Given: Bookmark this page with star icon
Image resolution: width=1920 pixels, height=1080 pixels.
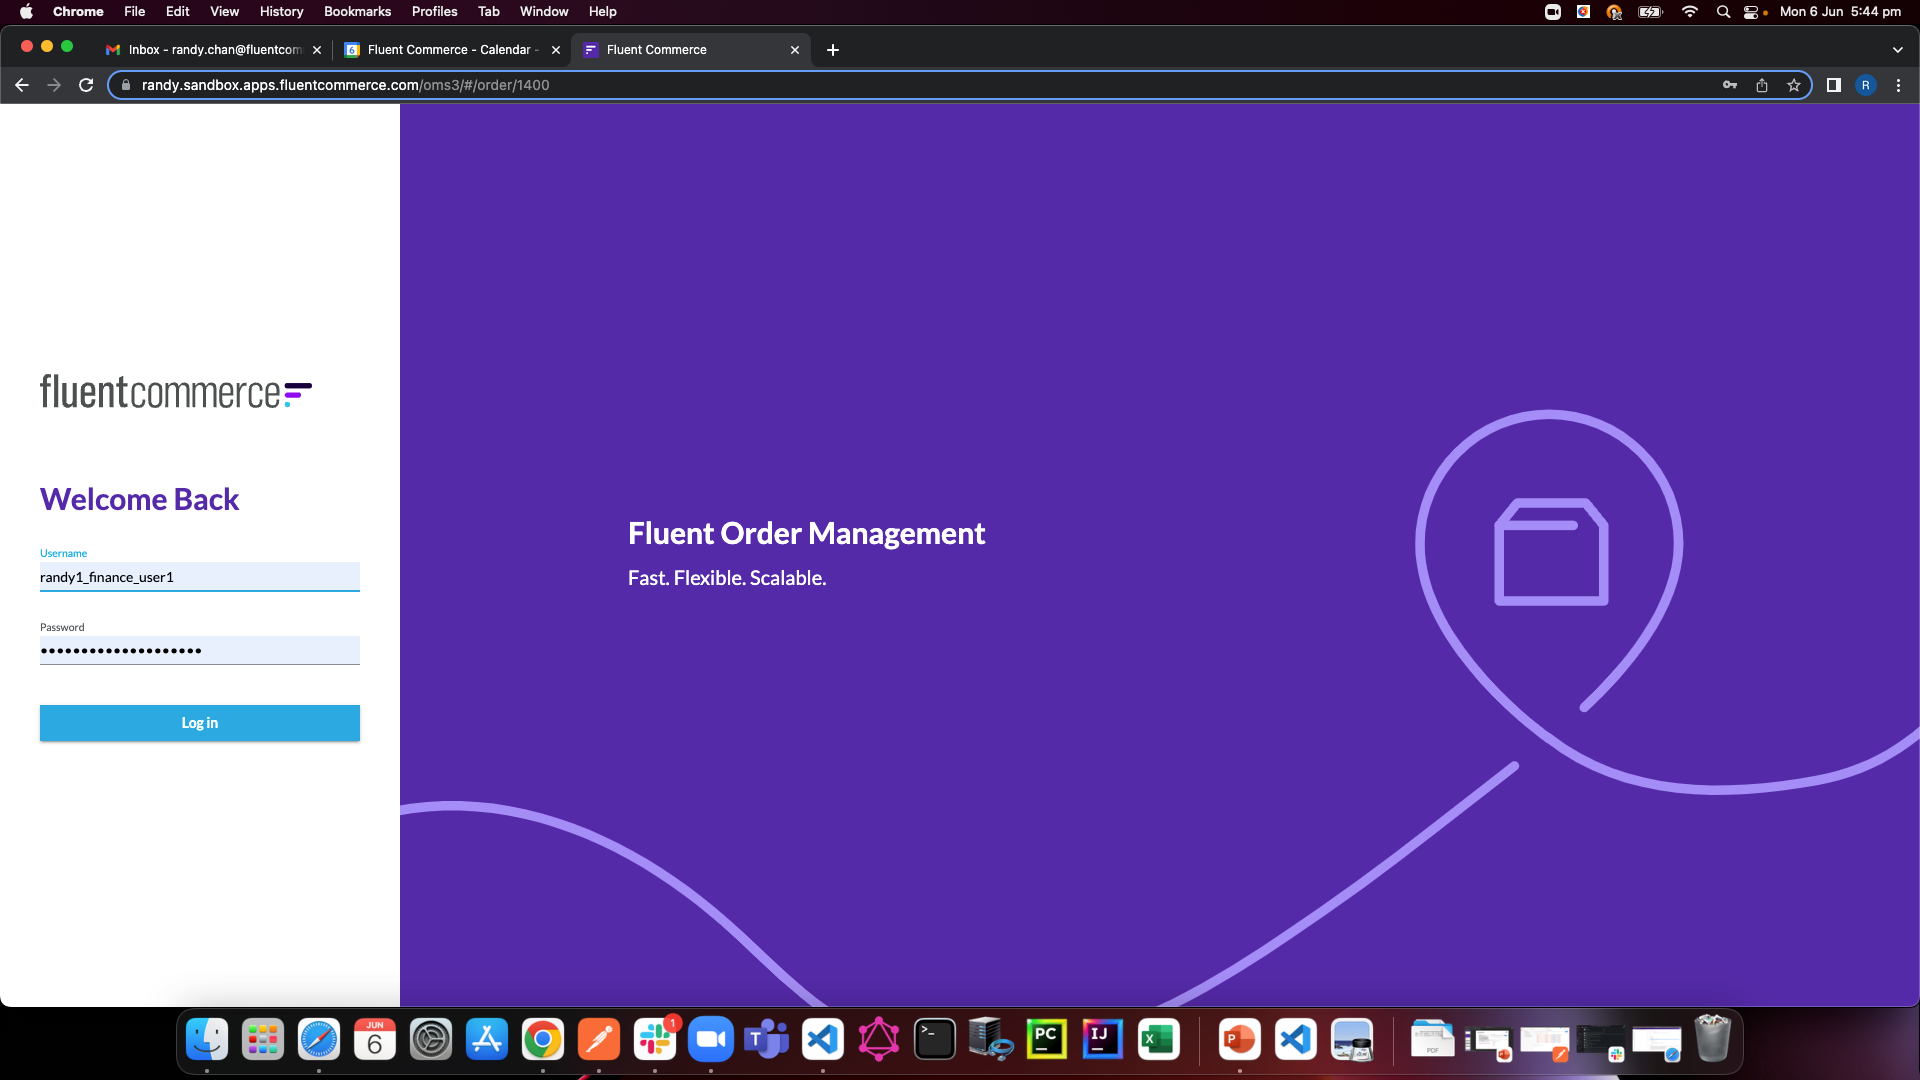Looking at the screenshot, I should tap(1794, 85).
